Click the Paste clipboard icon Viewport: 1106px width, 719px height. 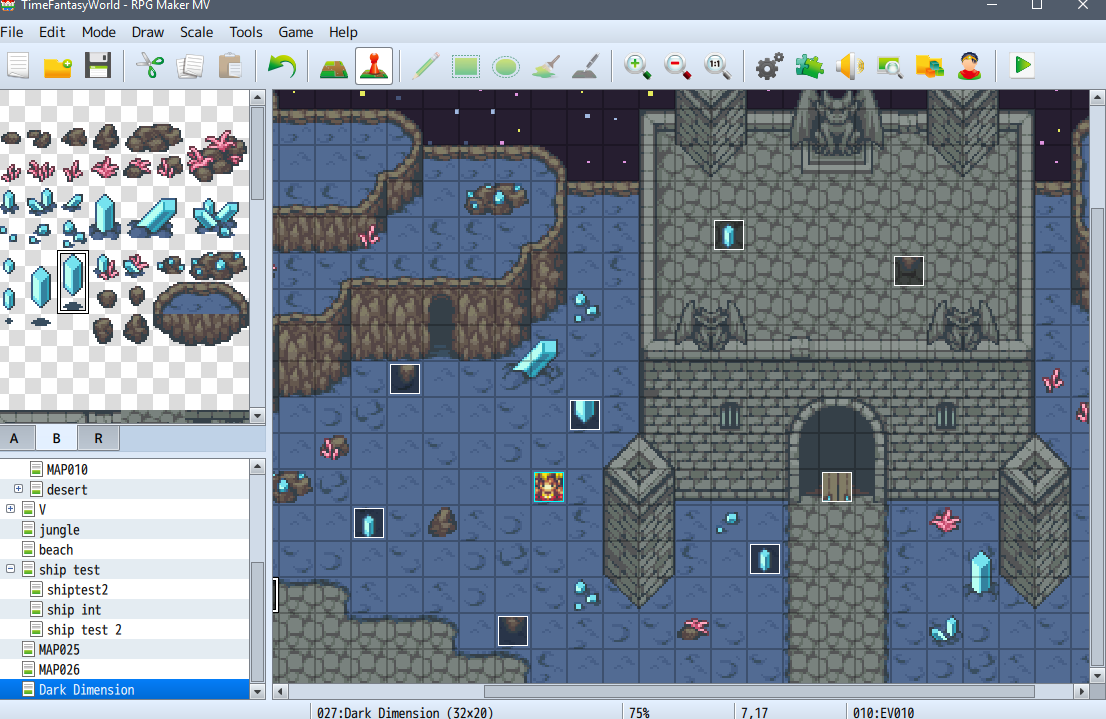(x=230, y=66)
